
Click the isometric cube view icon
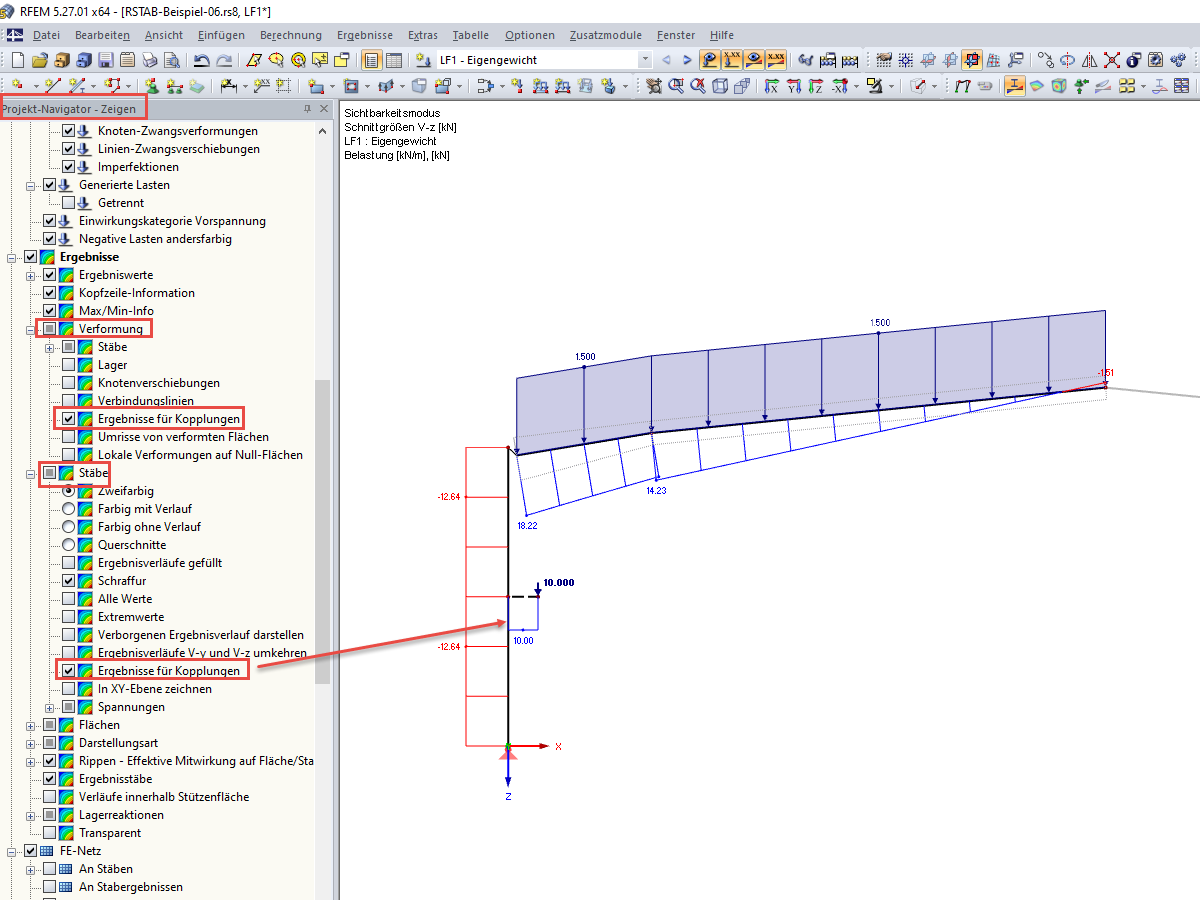point(718,86)
